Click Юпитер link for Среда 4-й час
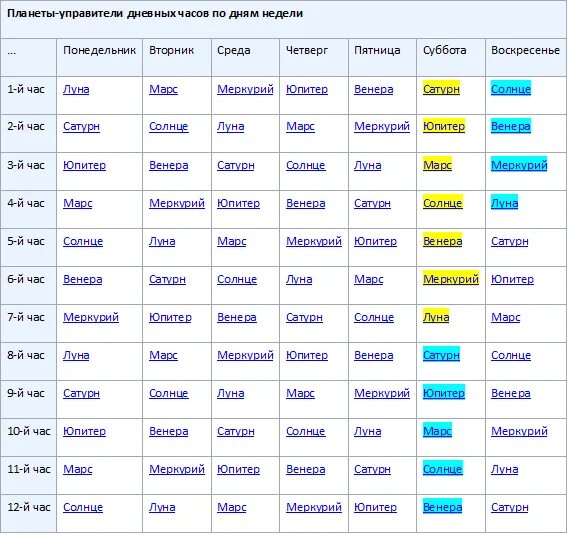 click(238, 204)
